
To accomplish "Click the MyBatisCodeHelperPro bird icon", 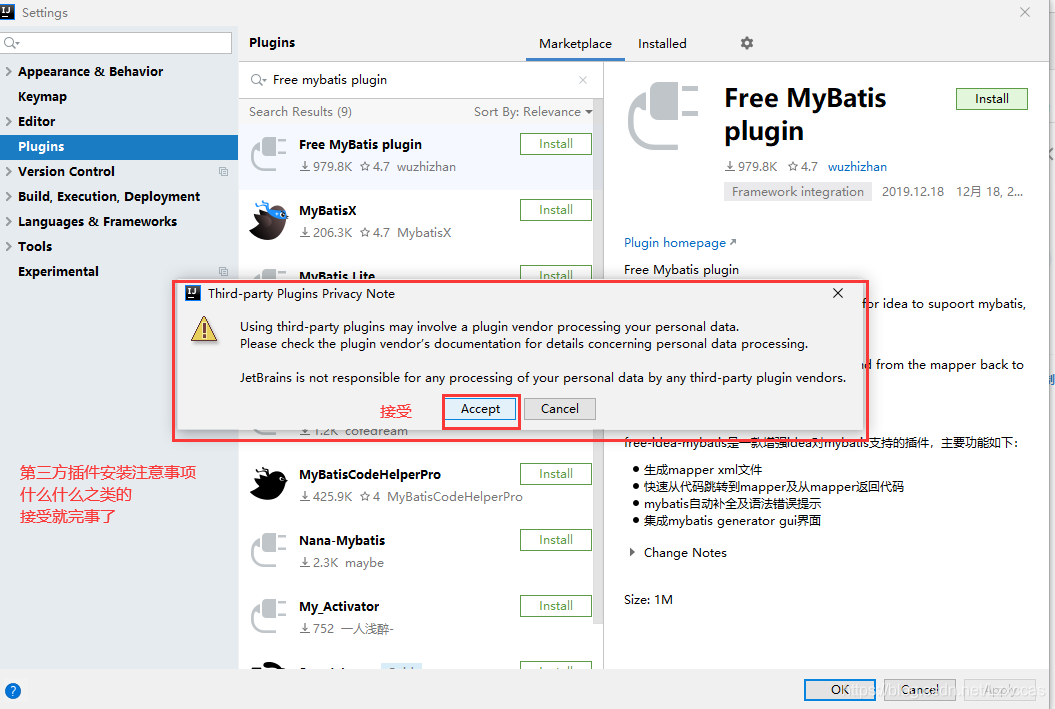I will tap(268, 484).
